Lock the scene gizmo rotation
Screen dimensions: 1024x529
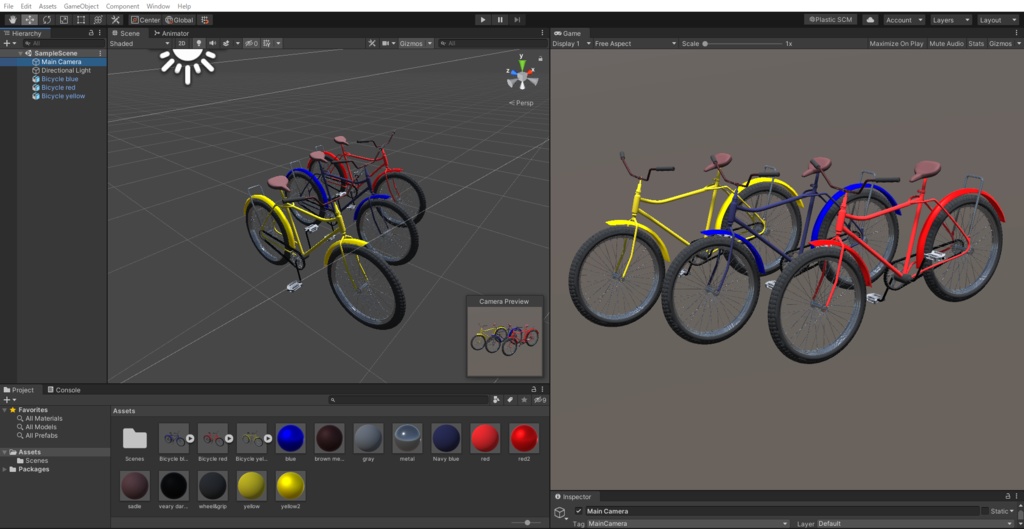[540, 59]
